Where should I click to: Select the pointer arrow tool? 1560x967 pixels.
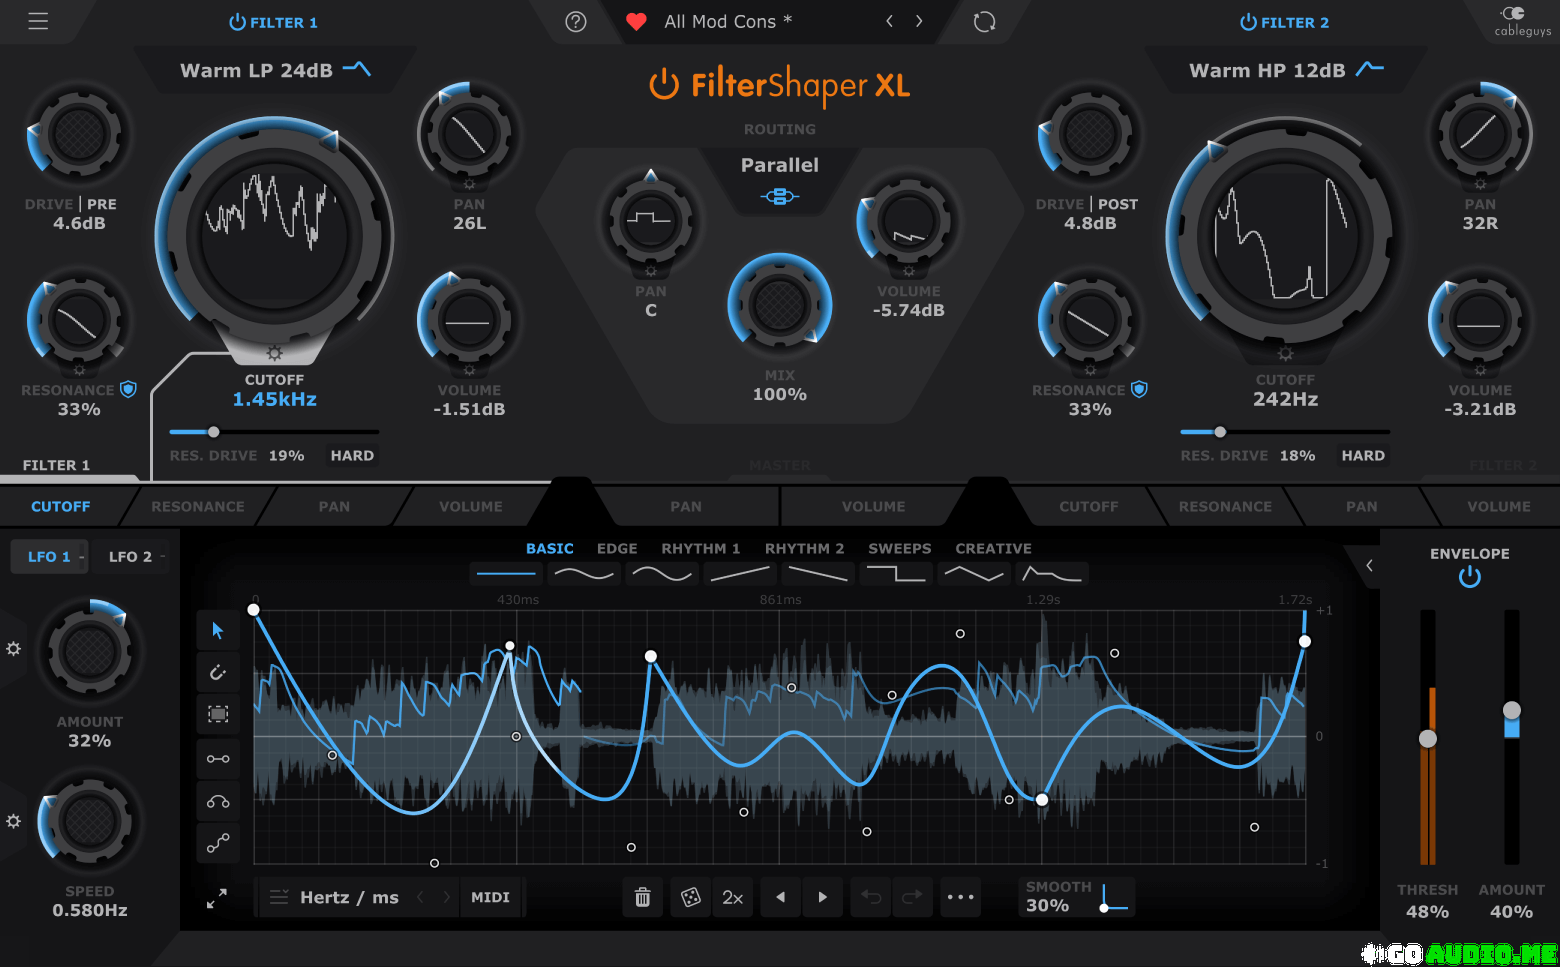tap(218, 630)
